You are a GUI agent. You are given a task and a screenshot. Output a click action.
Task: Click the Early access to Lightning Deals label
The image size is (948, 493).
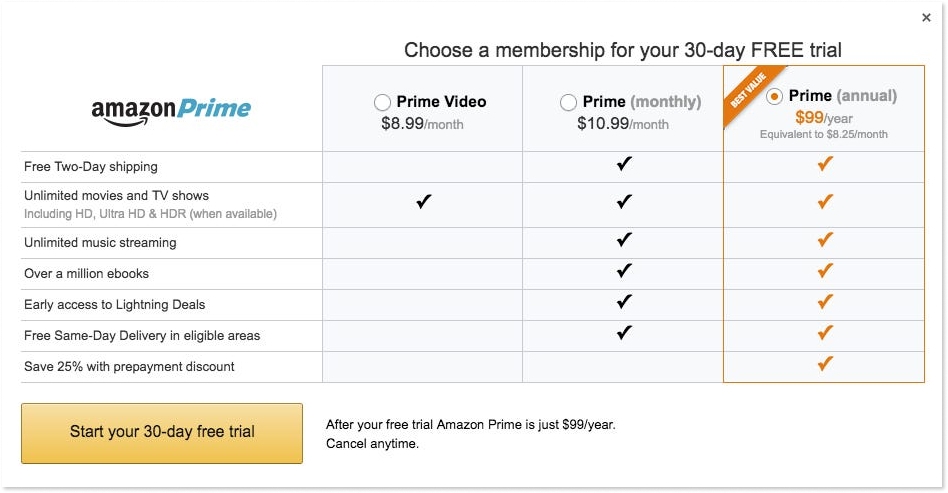115,304
